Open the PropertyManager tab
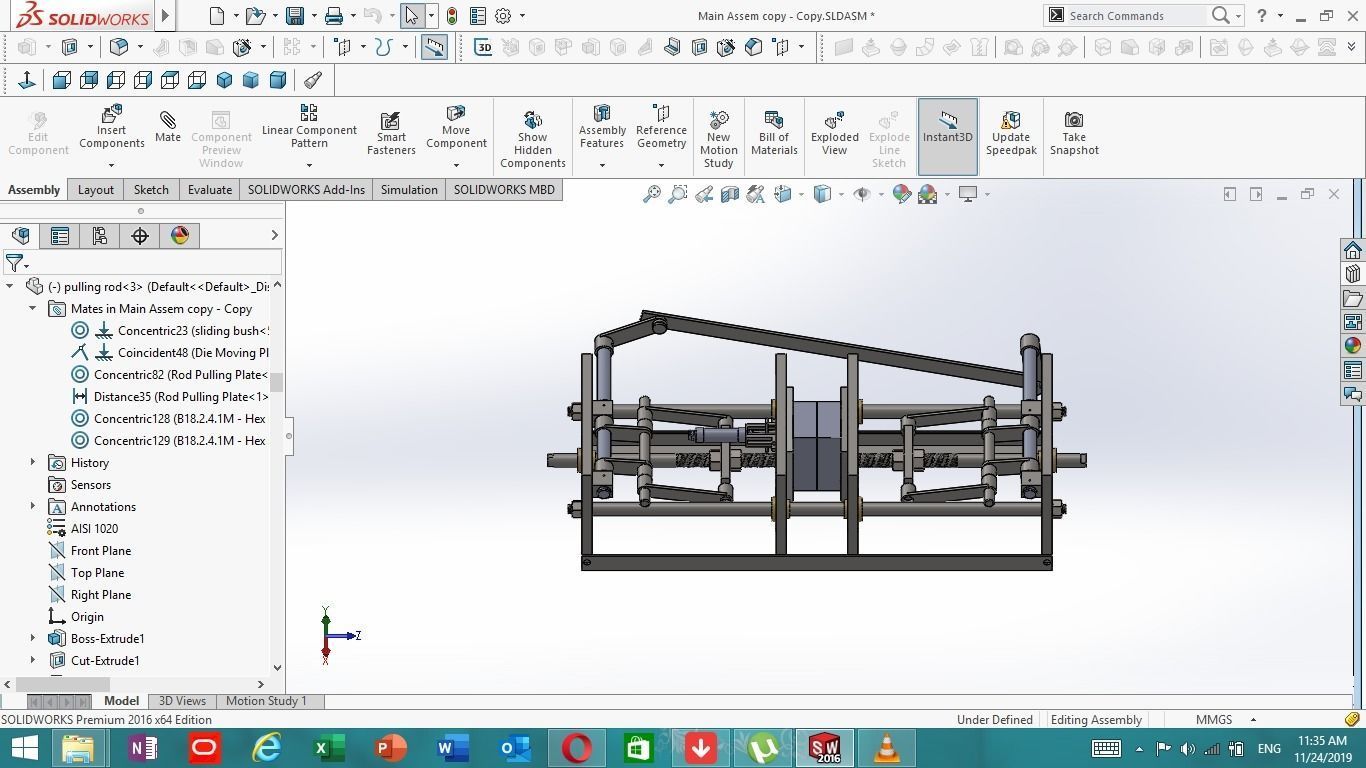The image size is (1366, 768). [60, 235]
